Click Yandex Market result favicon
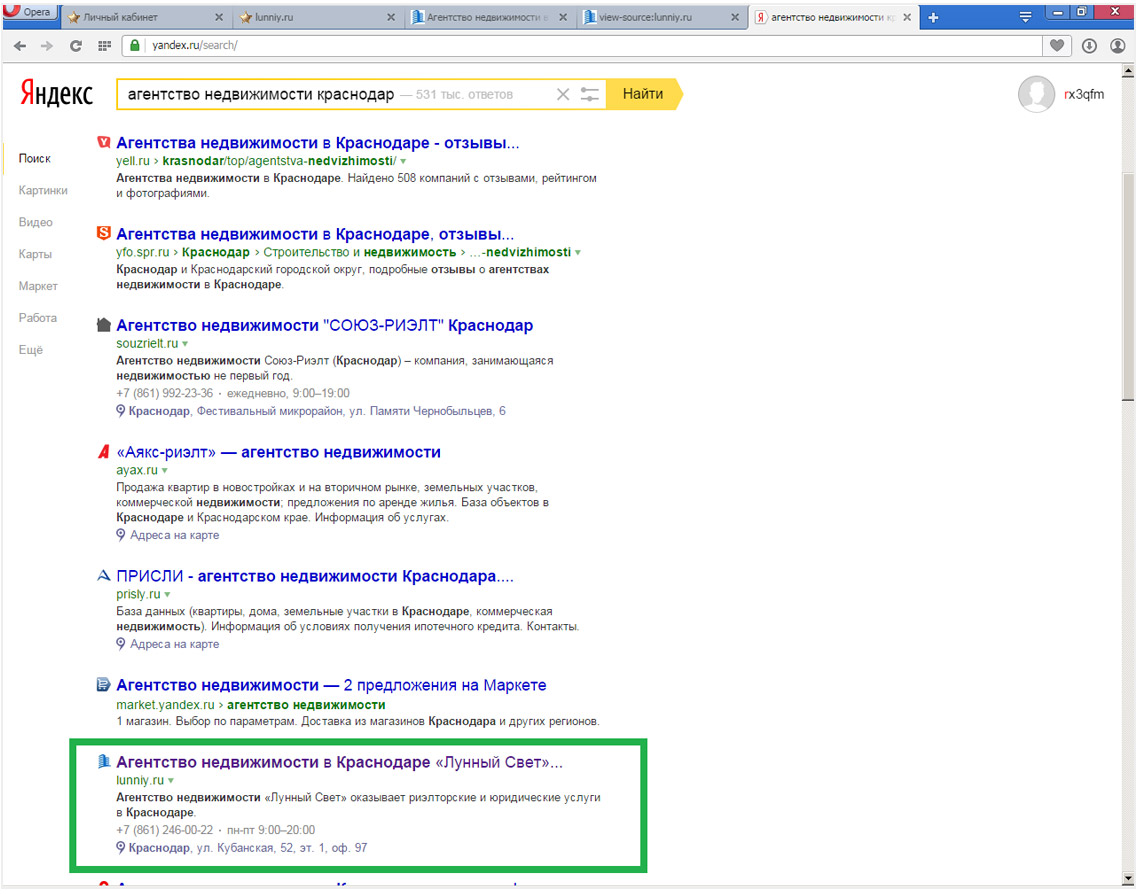 point(104,684)
